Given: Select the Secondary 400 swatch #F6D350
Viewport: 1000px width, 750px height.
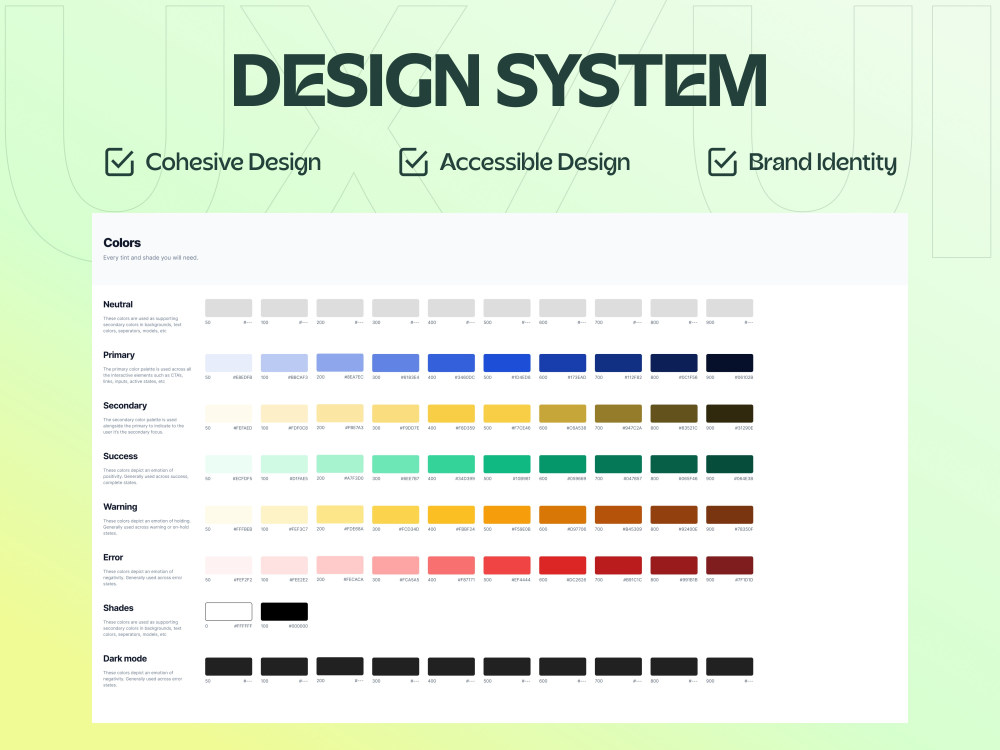Looking at the screenshot, I should [x=451, y=414].
